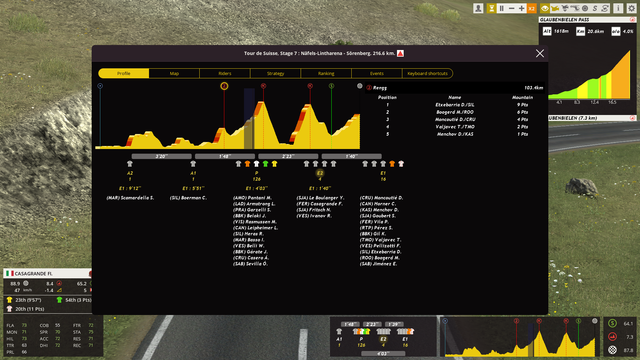
Task: Select the highlighted E2 group label
Action: (320, 173)
